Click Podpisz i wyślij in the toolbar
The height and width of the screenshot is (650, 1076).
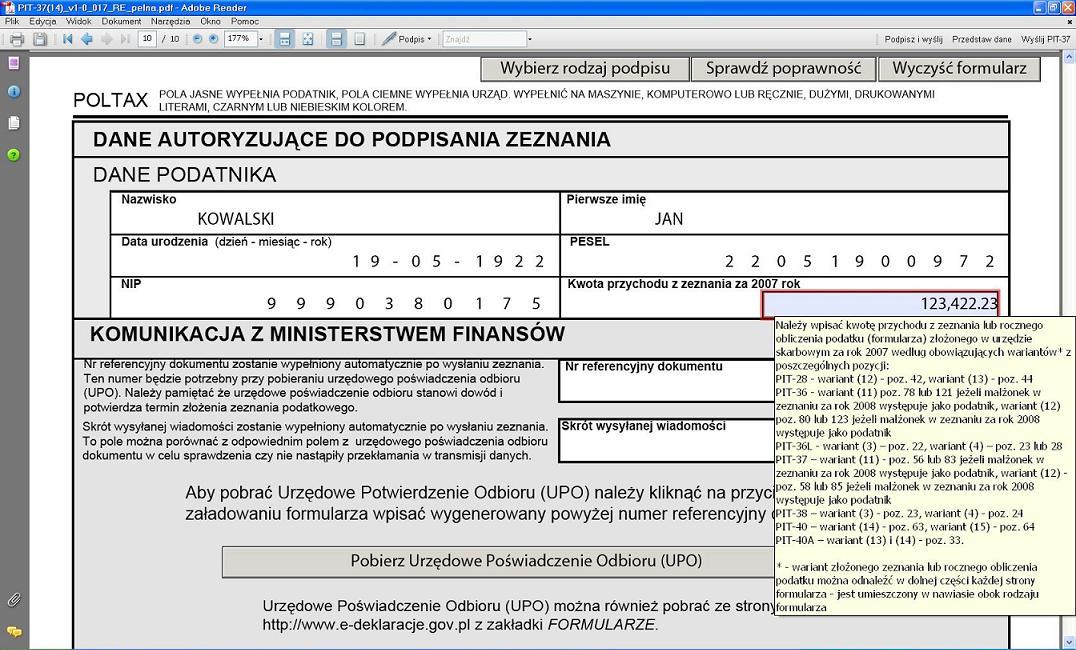[x=913, y=39]
